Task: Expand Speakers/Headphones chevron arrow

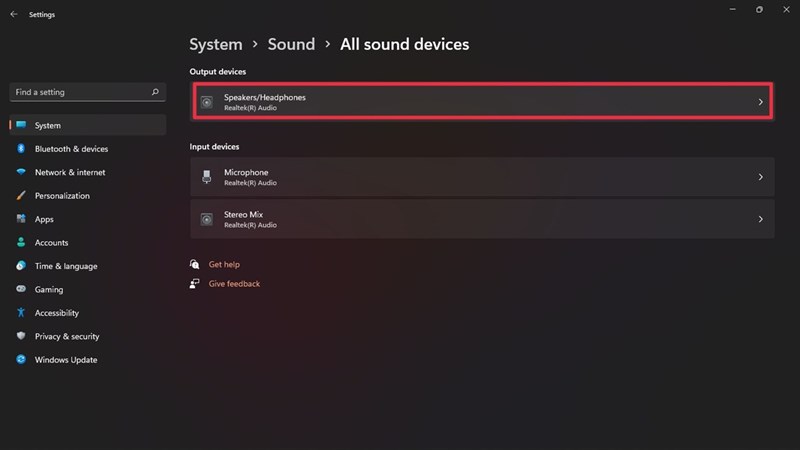Action: [x=760, y=102]
